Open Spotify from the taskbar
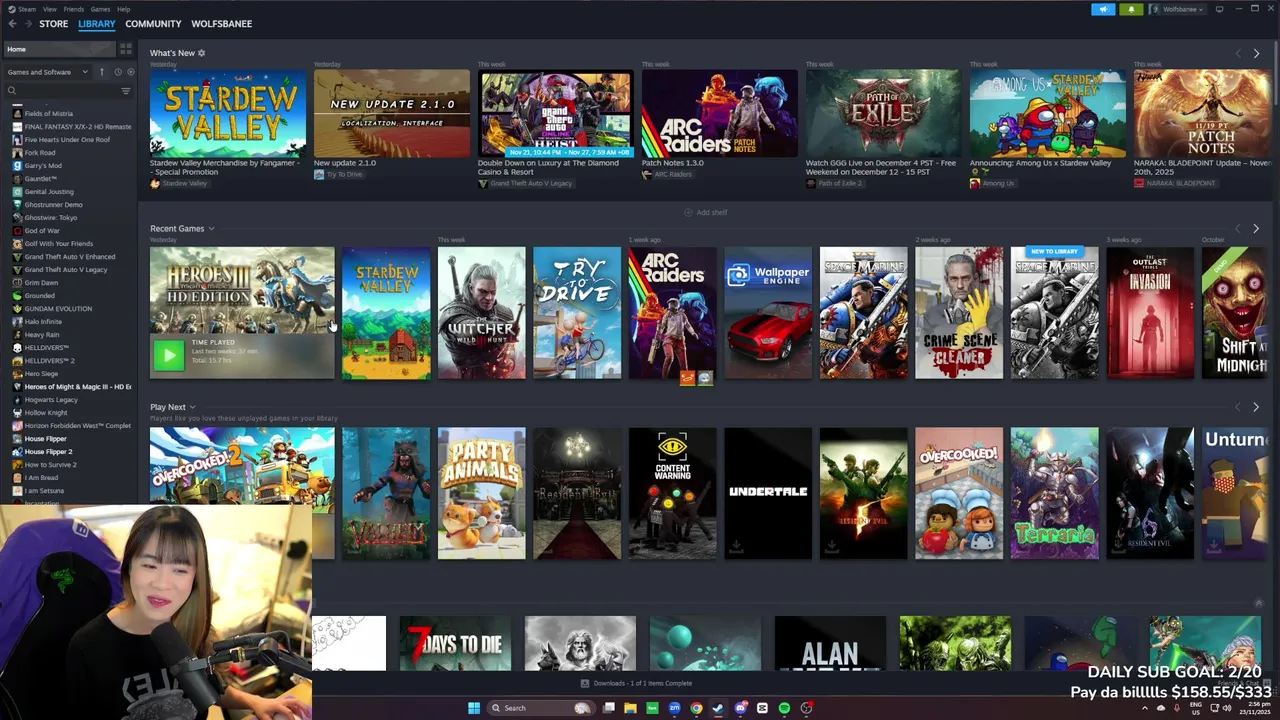Image resolution: width=1280 pixels, height=720 pixels. (784, 708)
